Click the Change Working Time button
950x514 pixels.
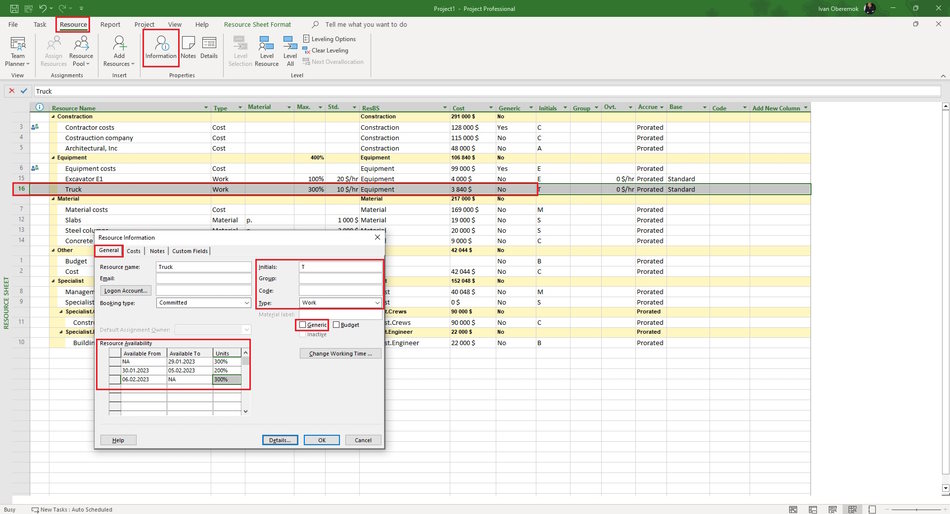340,353
